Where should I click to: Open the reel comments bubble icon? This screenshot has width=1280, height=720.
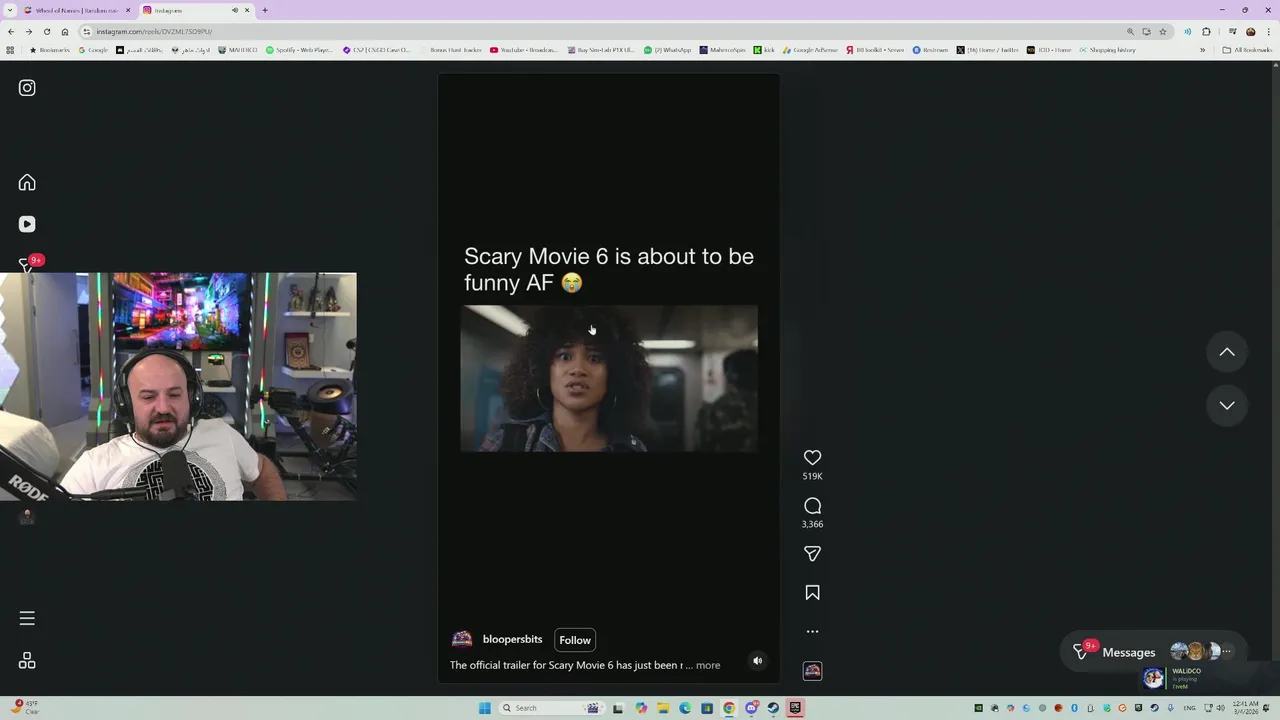point(812,506)
